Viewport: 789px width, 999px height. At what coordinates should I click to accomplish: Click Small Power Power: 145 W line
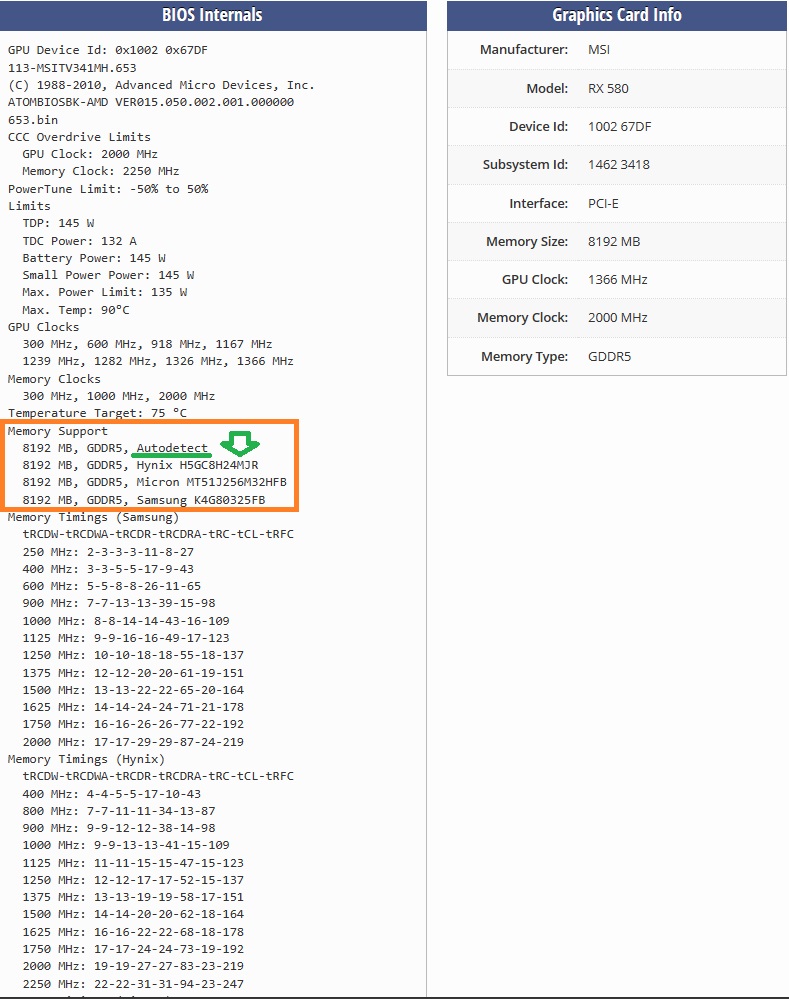[108, 275]
